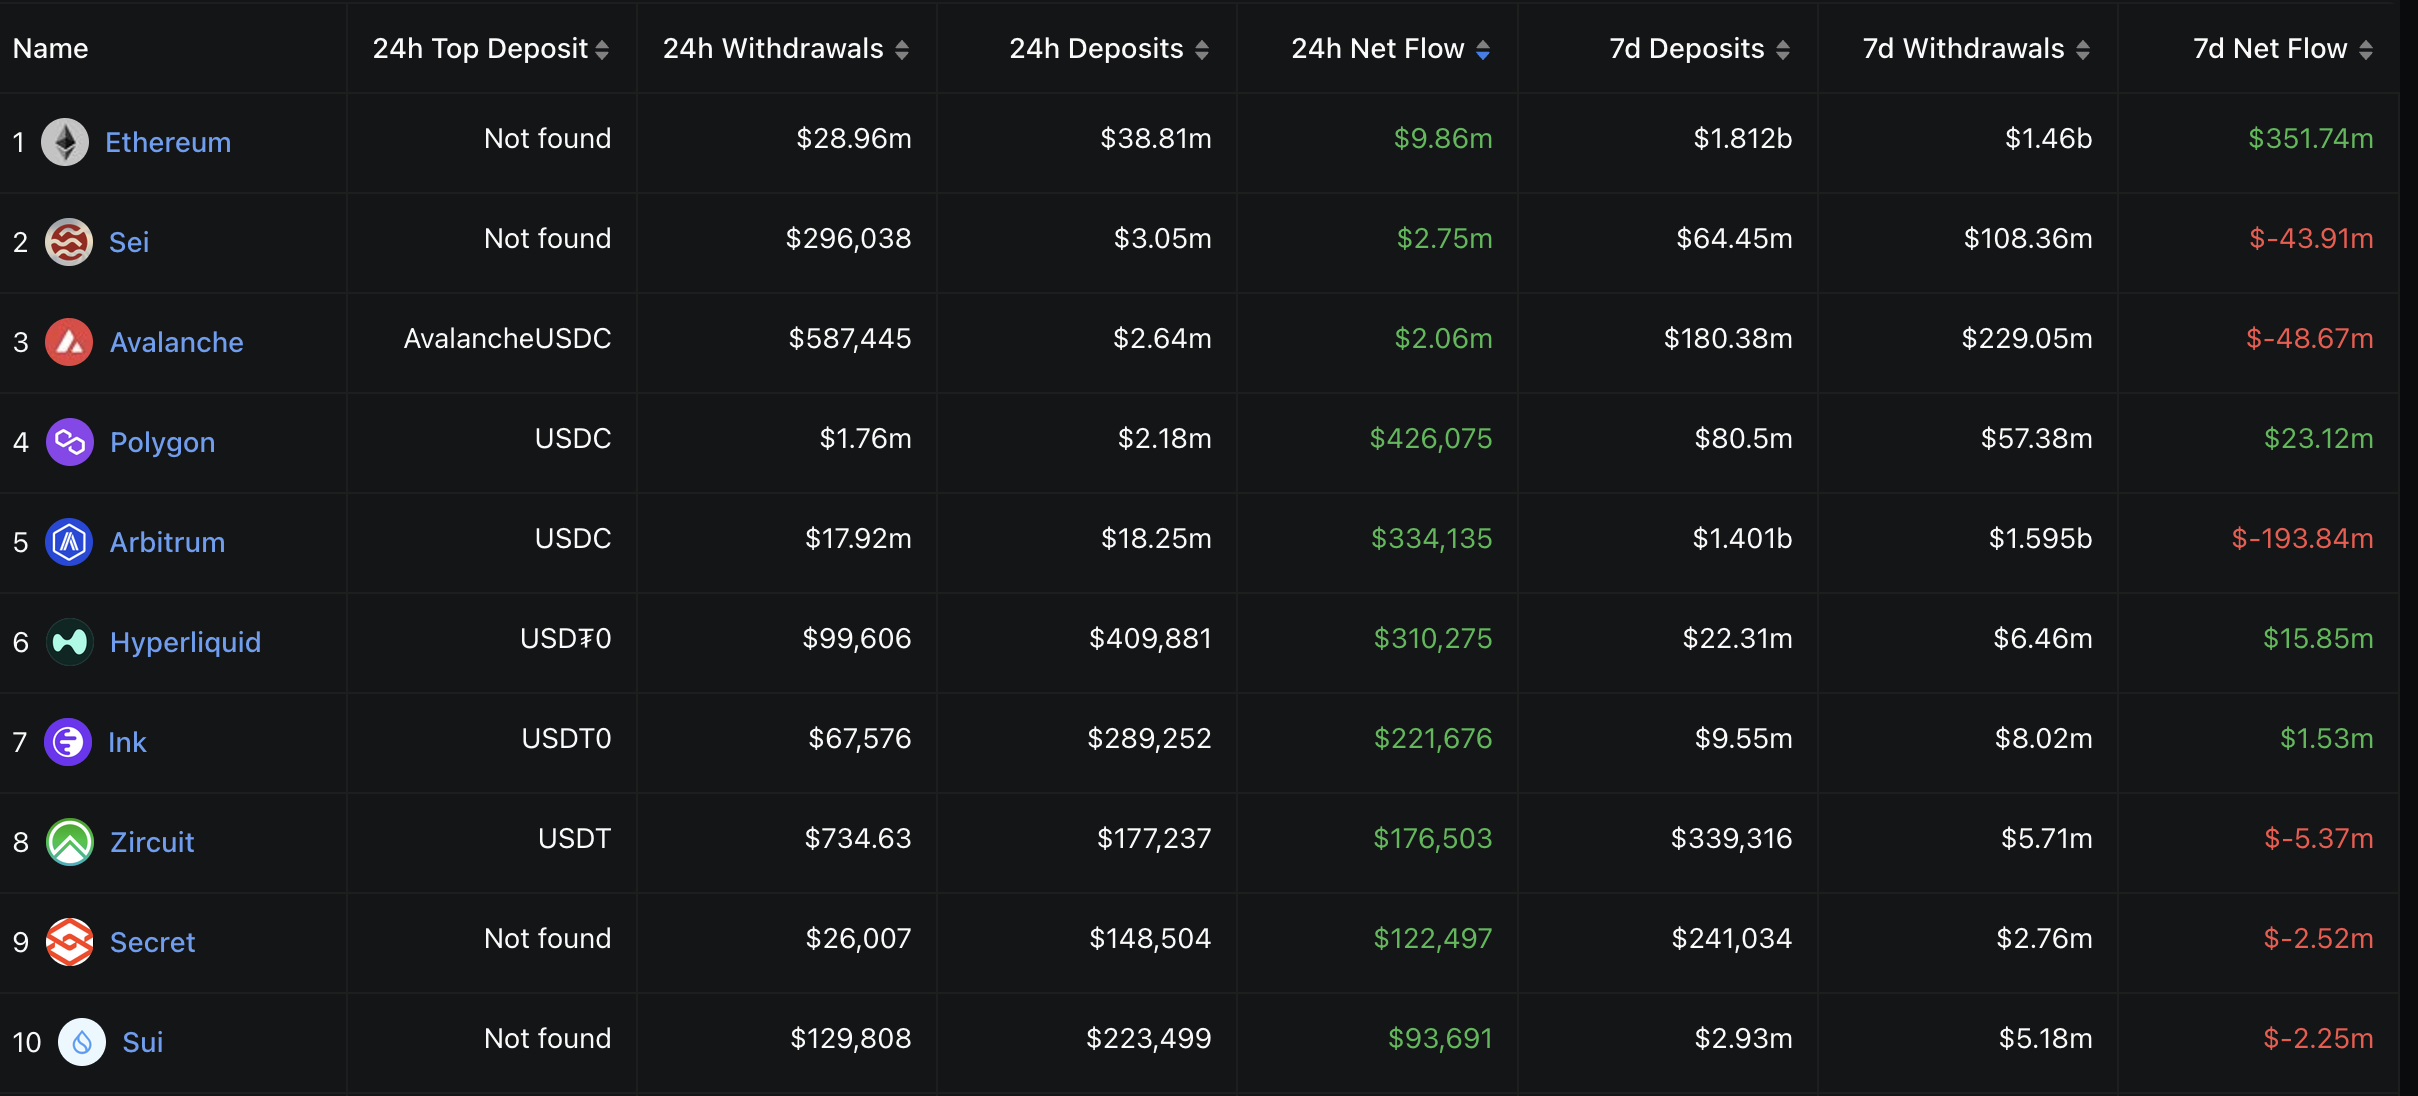Select Secret's $148,504 deposits value
The width and height of the screenshot is (2418, 1096).
1150,939
